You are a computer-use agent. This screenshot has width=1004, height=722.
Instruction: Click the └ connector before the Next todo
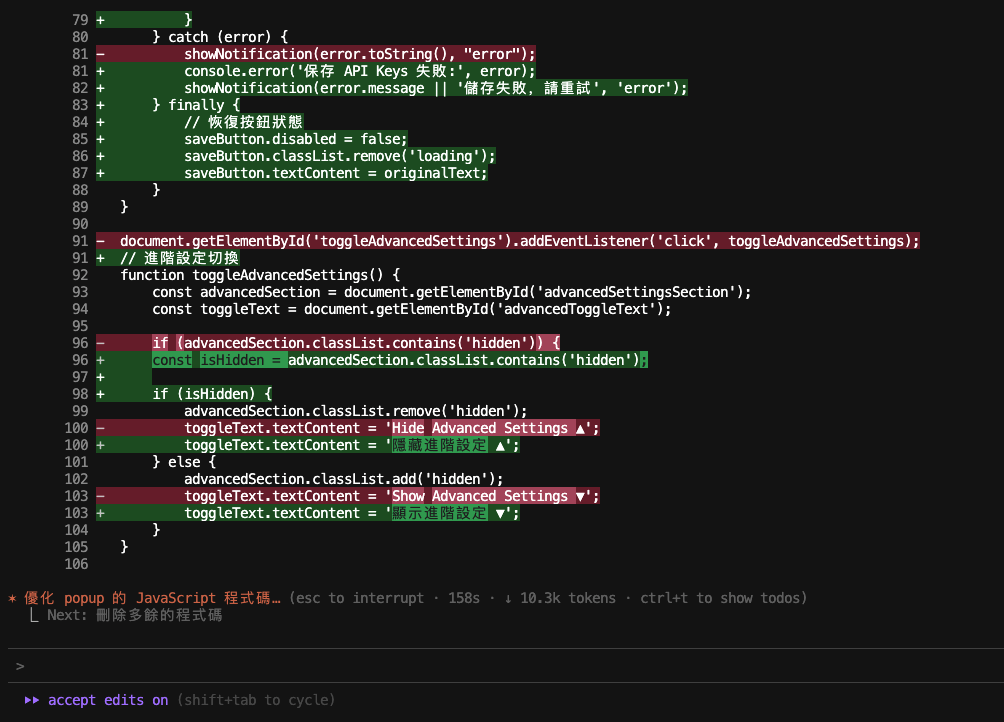[32, 615]
